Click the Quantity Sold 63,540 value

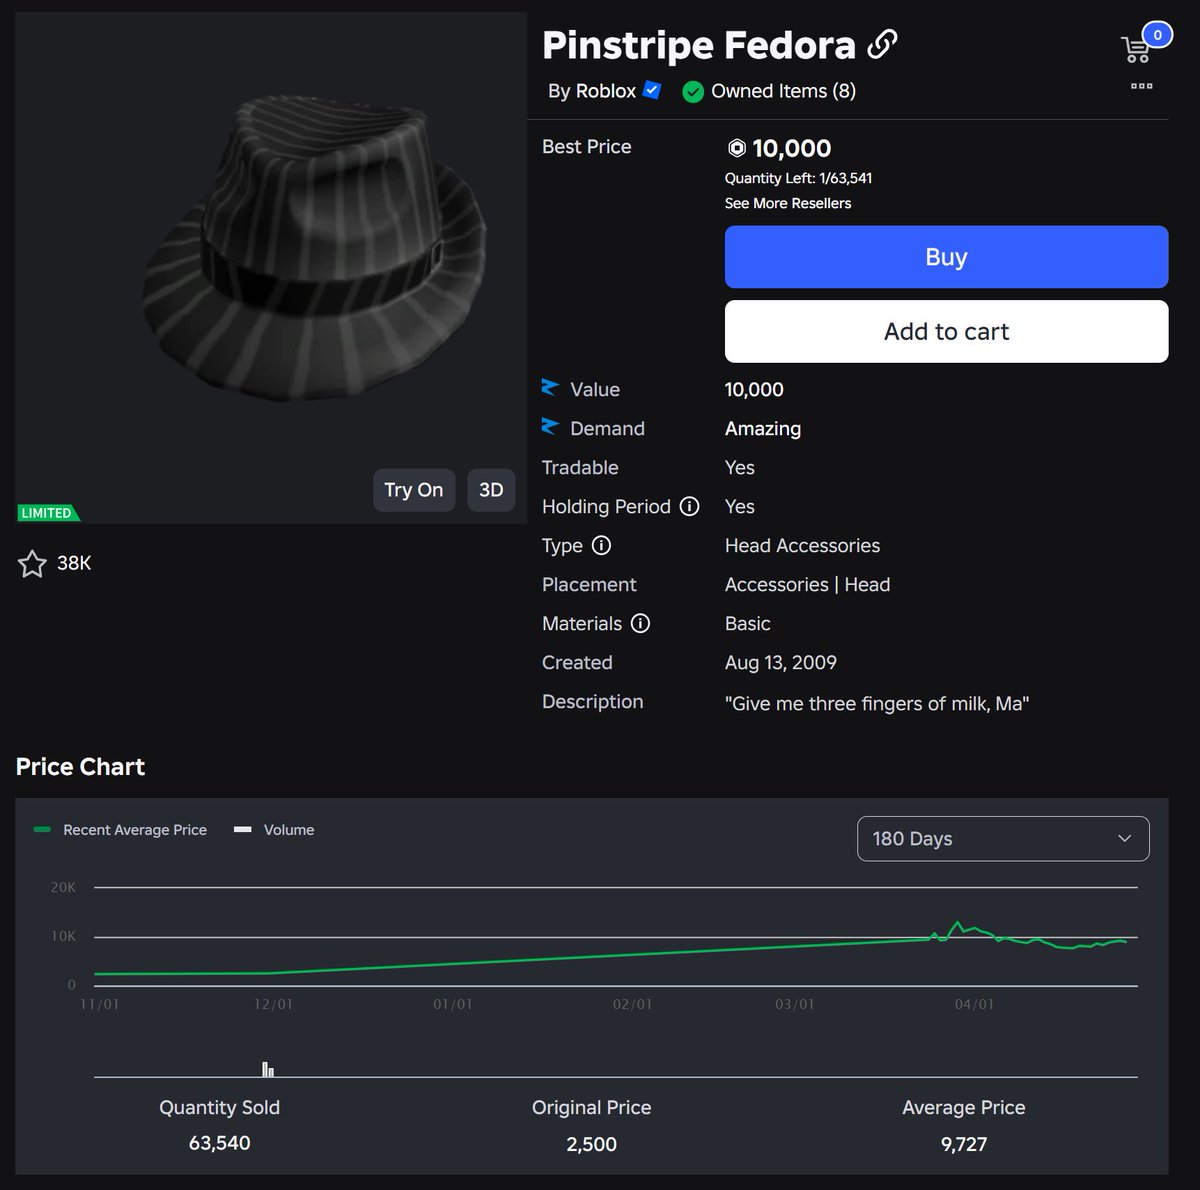pos(219,1143)
